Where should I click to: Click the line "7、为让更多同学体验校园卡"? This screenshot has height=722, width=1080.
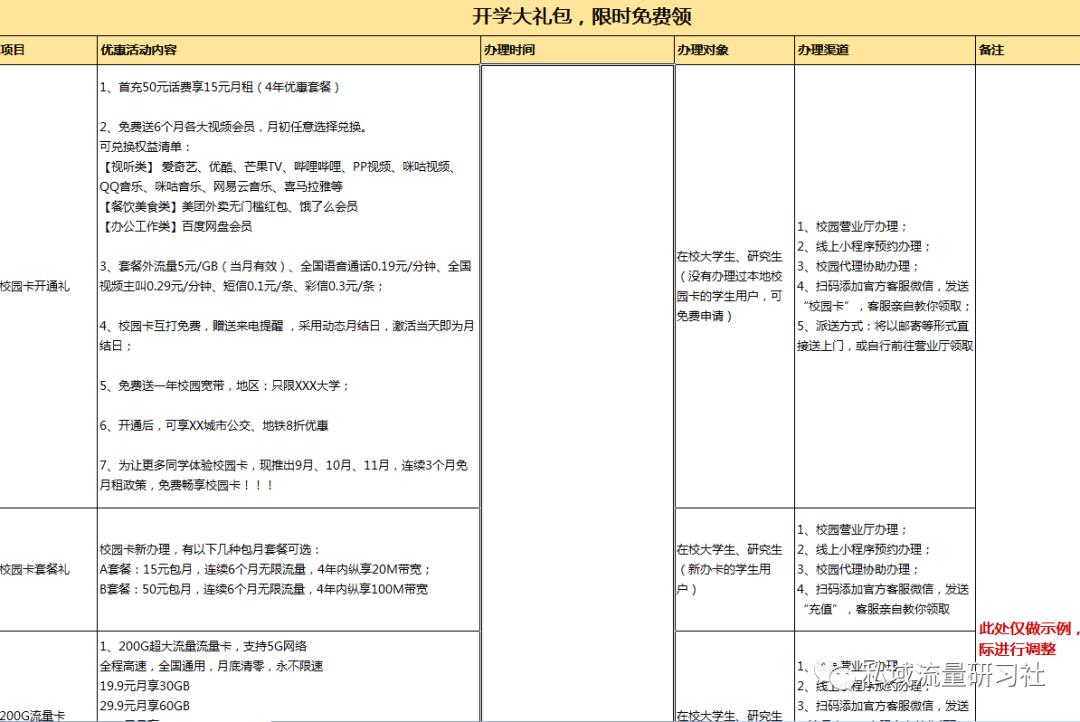point(284,466)
